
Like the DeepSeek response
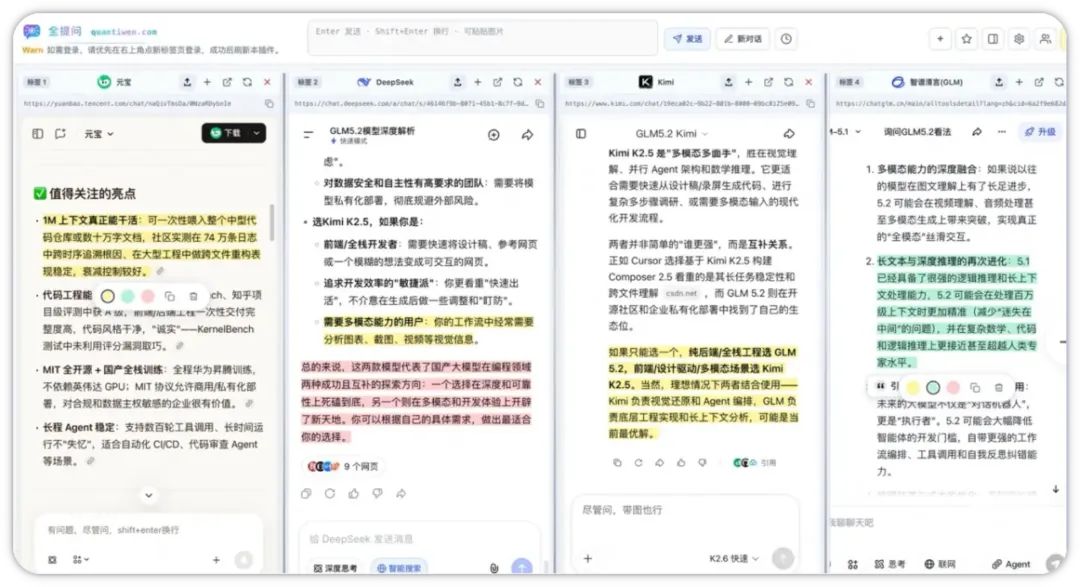pos(353,493)
